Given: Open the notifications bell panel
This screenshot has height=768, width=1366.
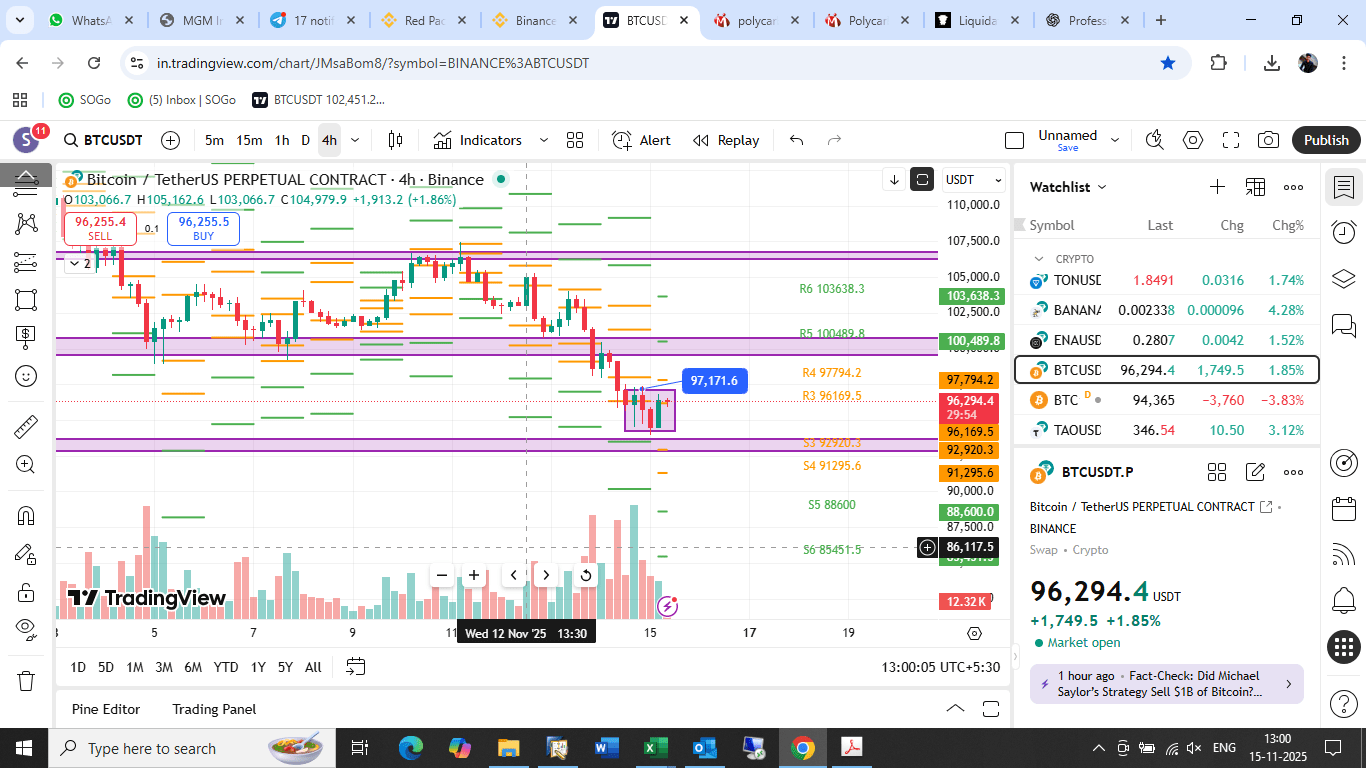Looking at the screenshot, I should coord(1344,601).
